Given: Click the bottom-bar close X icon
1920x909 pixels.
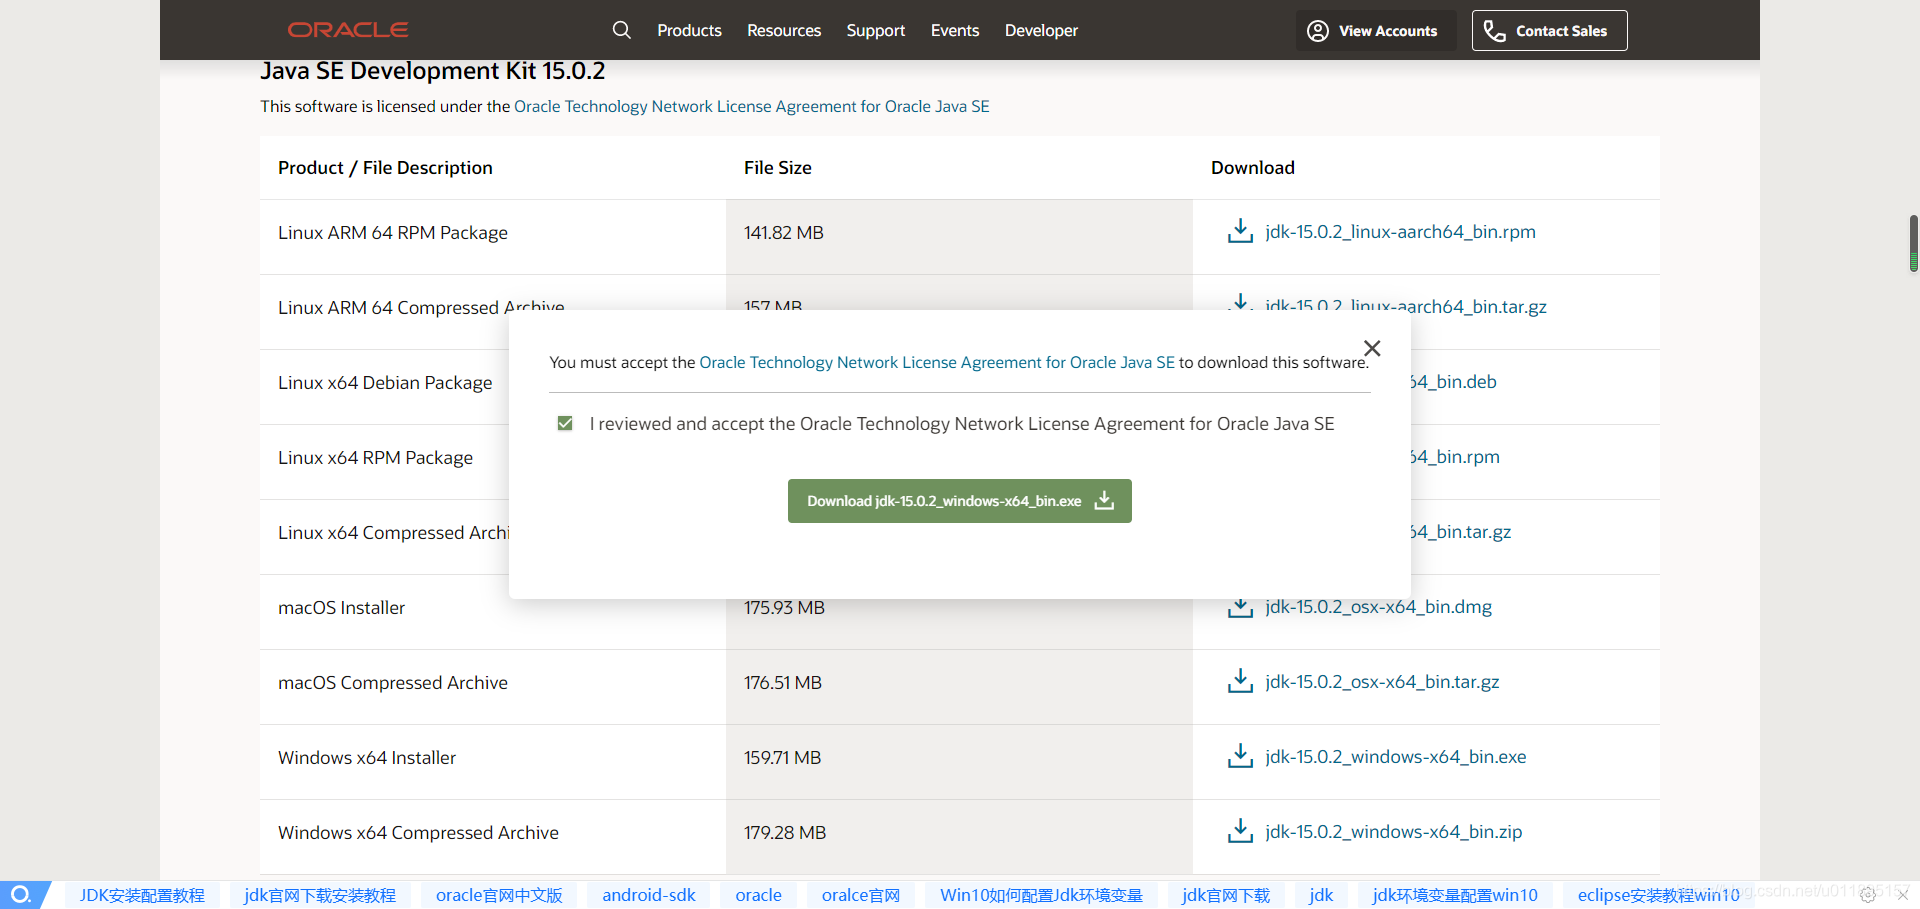Looking at the screenshot, I should [1903, 895].
